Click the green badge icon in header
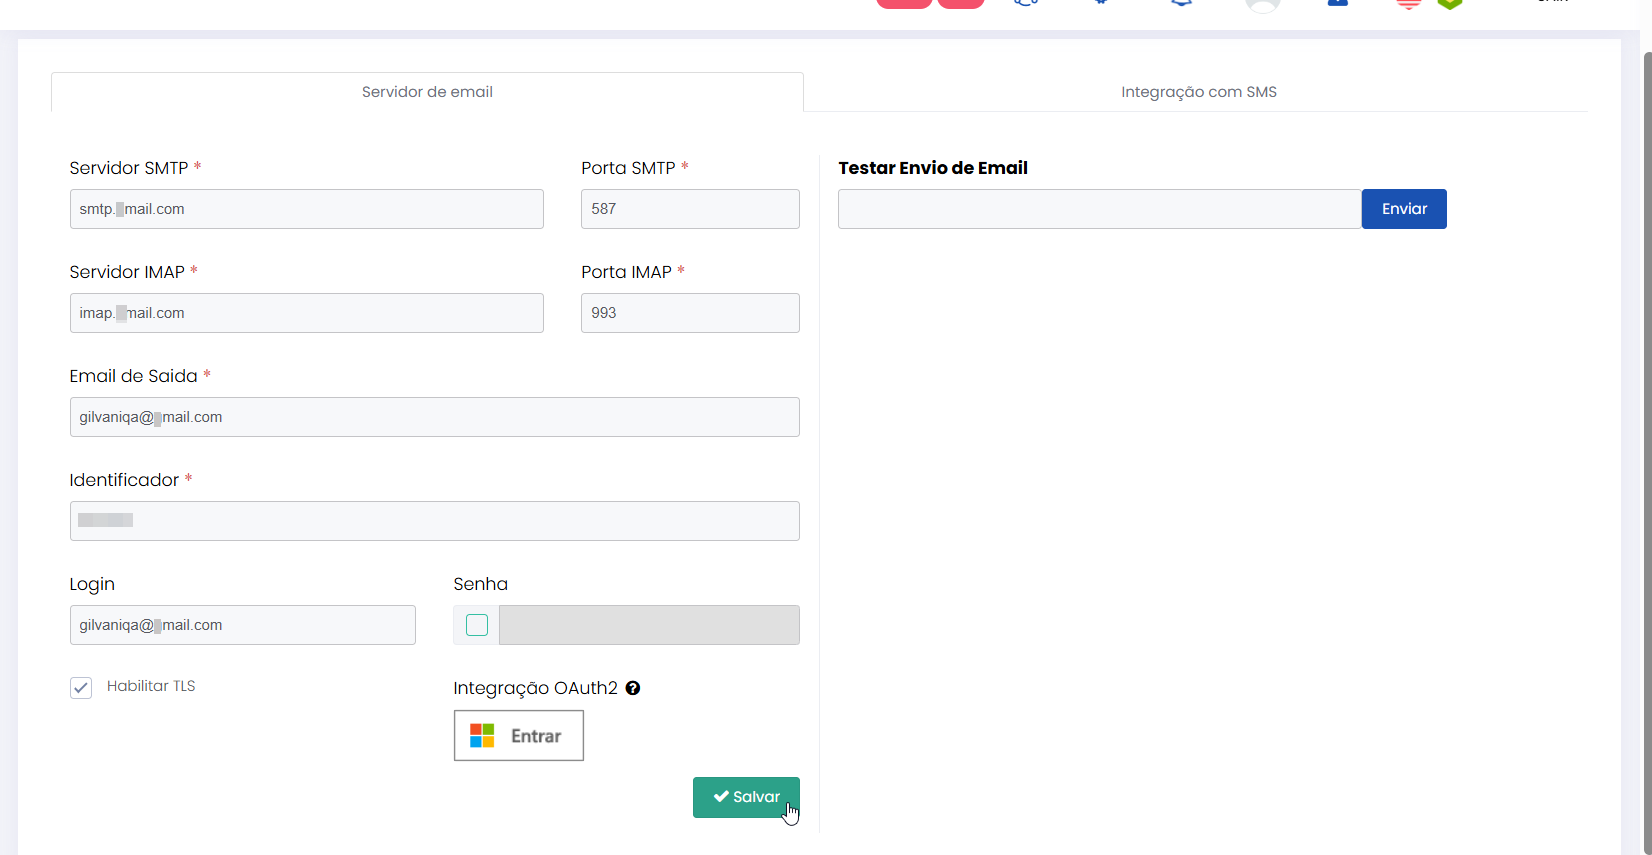This screenshot has width=1652, height=855. tap(1449, 4)
